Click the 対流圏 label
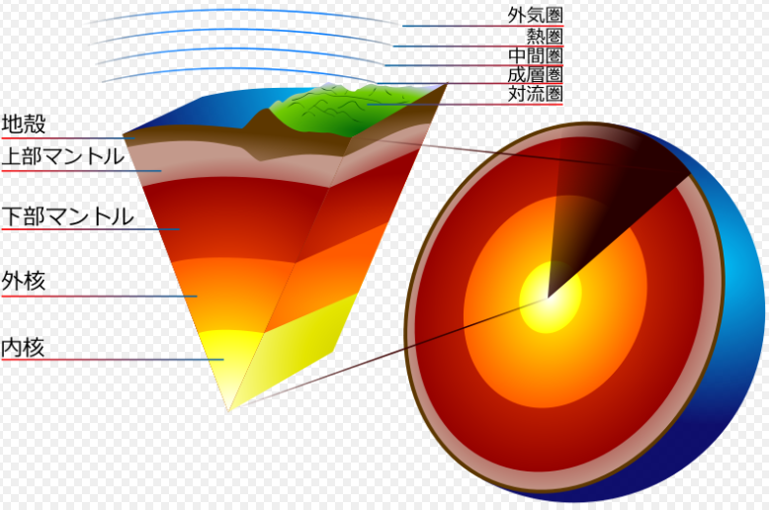 pyautogui.click(x=535, y=94)
